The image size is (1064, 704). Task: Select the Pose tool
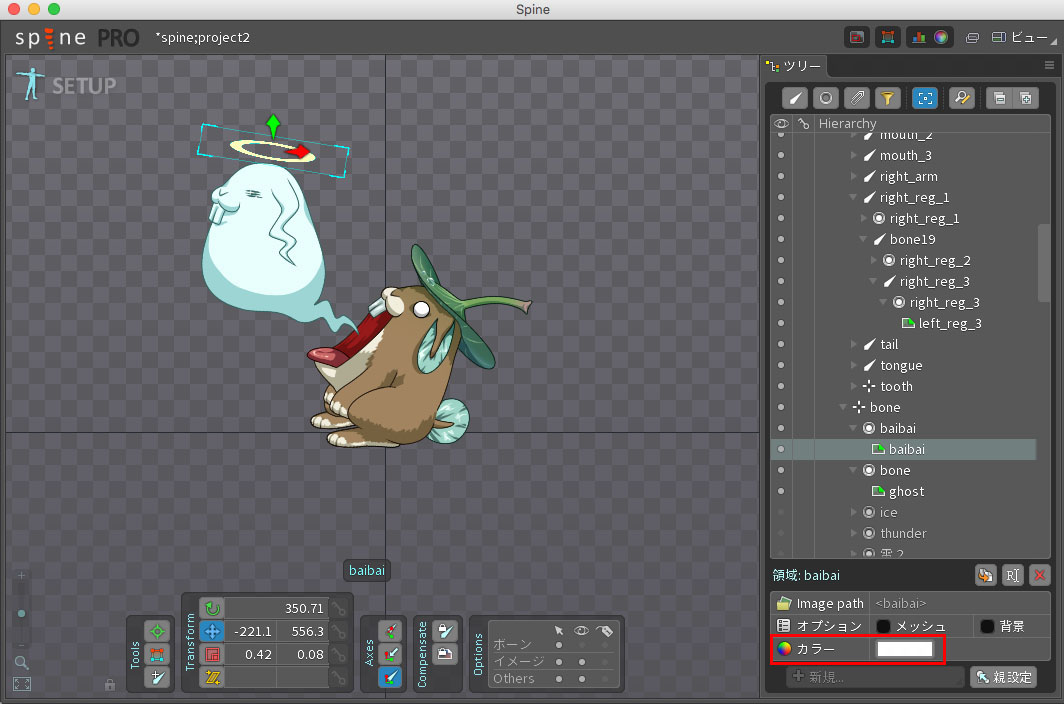coord(157,631)
